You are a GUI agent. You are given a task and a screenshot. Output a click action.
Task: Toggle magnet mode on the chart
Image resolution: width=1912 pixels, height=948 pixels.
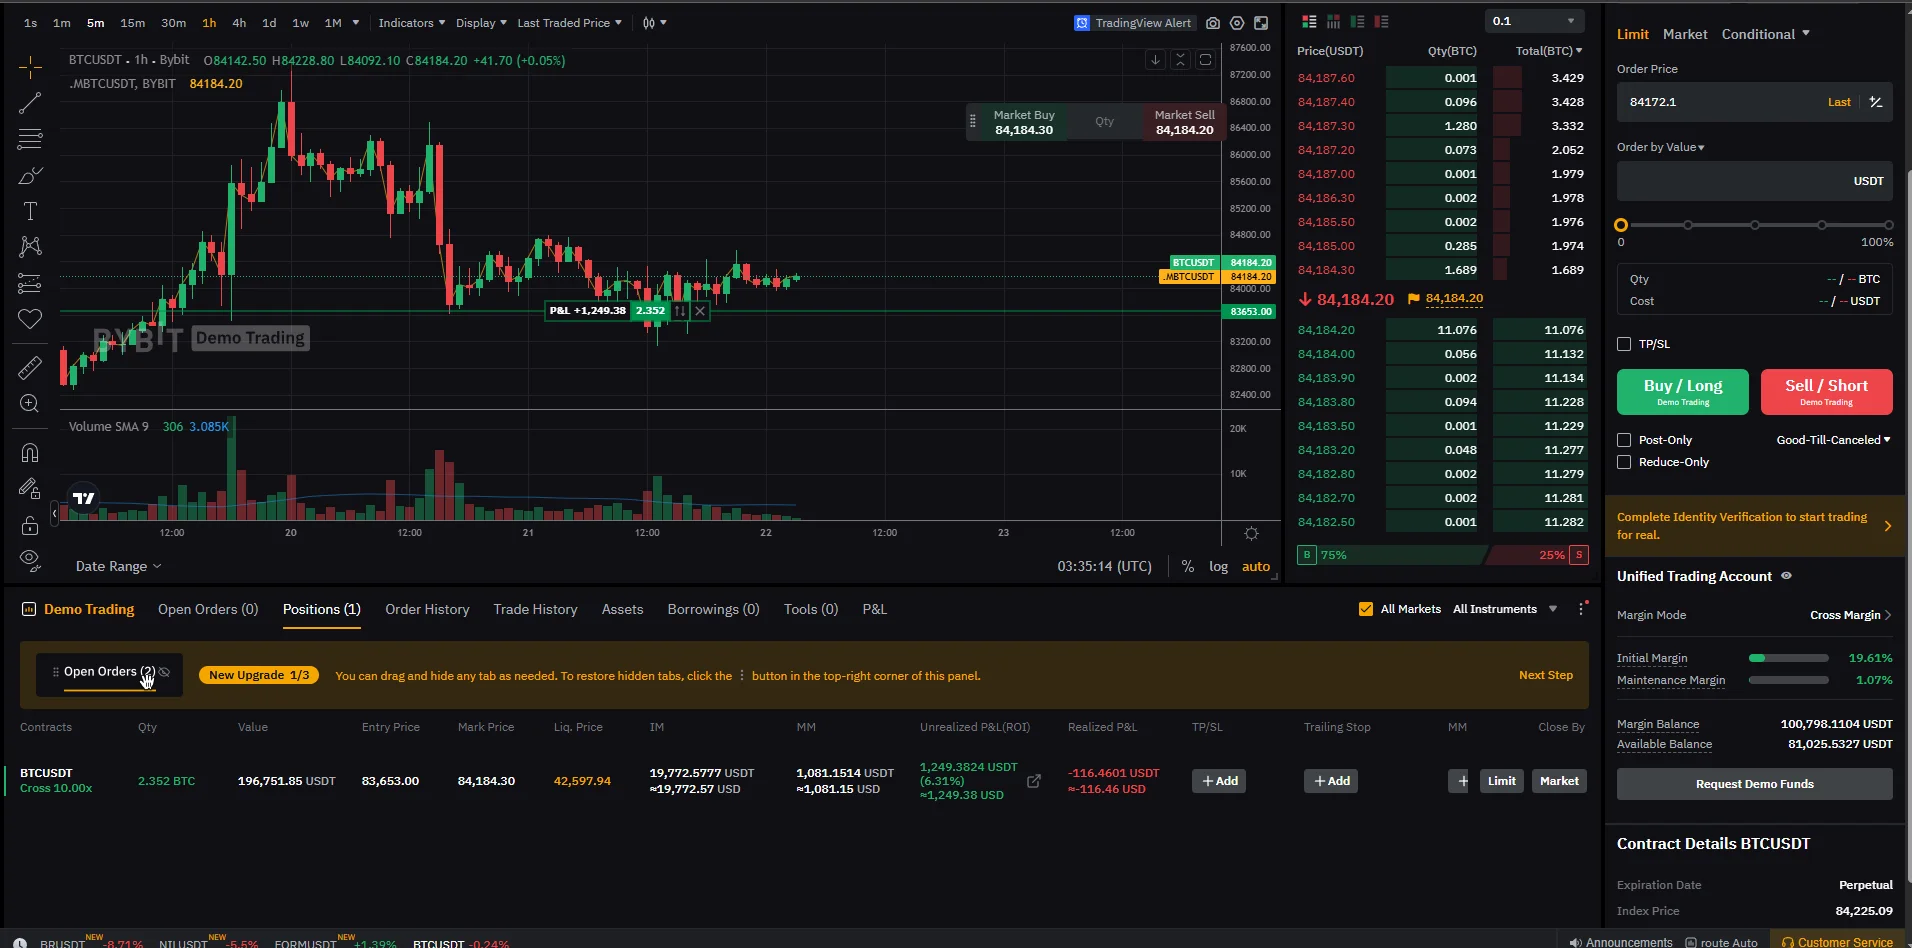[x=30, y=453]
